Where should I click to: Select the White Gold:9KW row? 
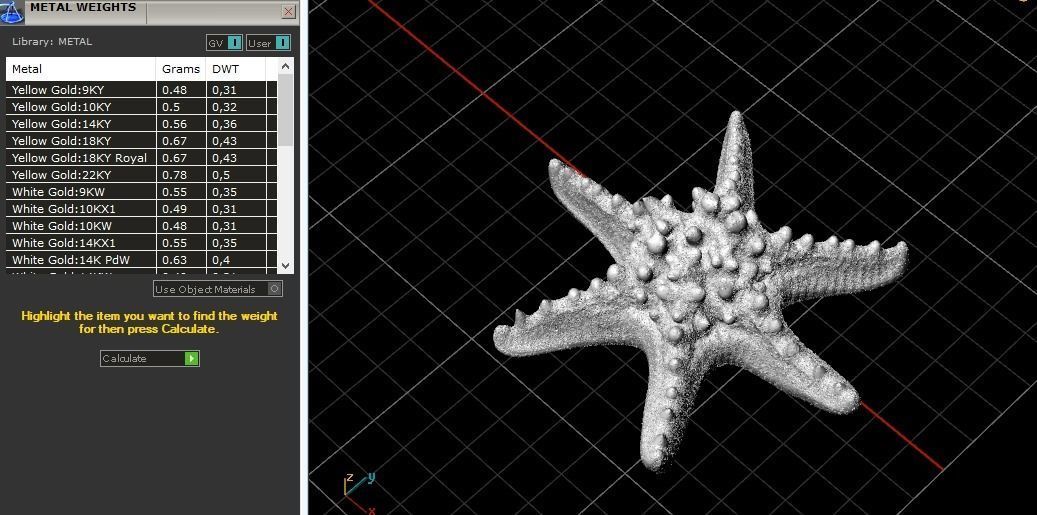pyautogui.click(x=142, y=192)
